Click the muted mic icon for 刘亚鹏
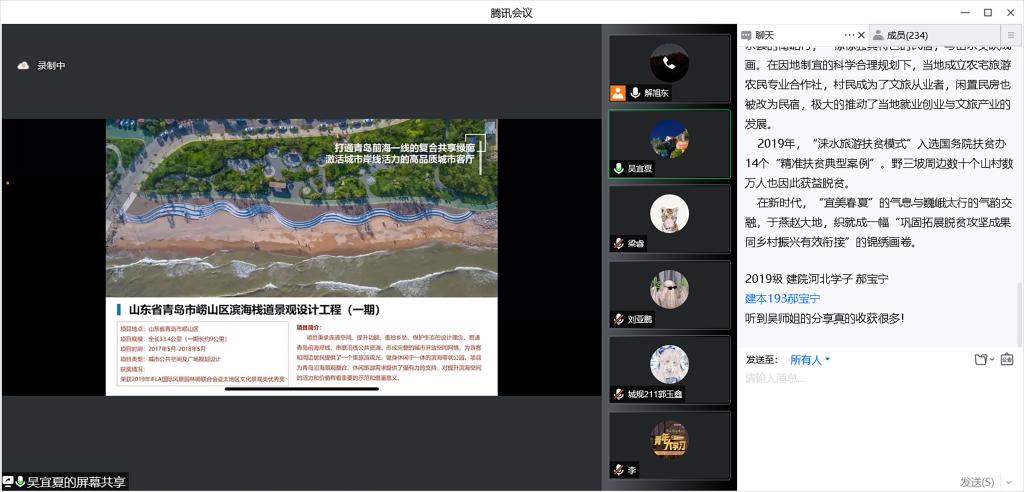 point(620,319)
